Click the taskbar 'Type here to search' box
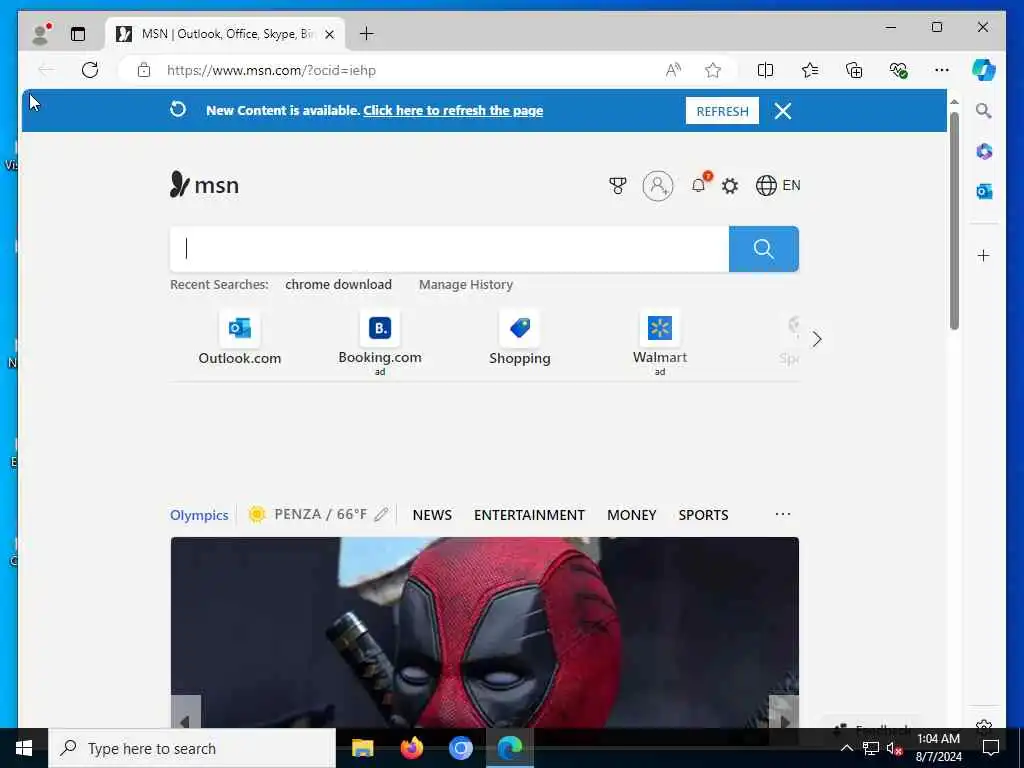Image resolution: width=1024 pixels, height=768 pixels. click(x=192, y=748)
